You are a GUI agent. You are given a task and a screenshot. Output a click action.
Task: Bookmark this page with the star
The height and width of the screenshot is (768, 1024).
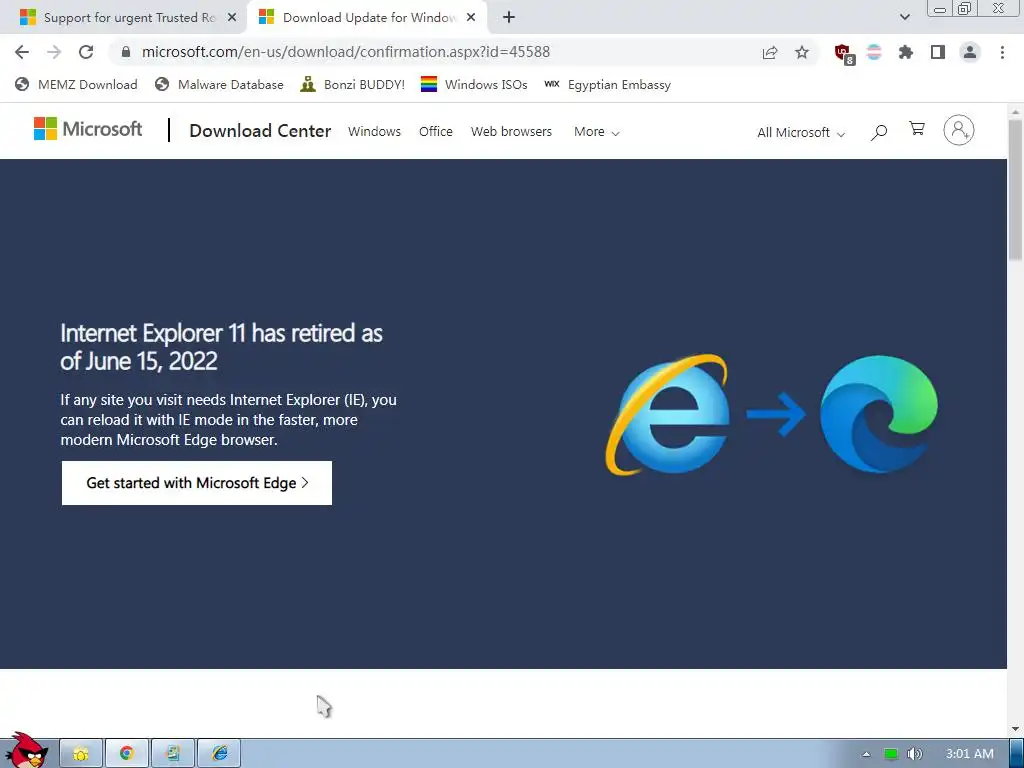click(802, 52)
